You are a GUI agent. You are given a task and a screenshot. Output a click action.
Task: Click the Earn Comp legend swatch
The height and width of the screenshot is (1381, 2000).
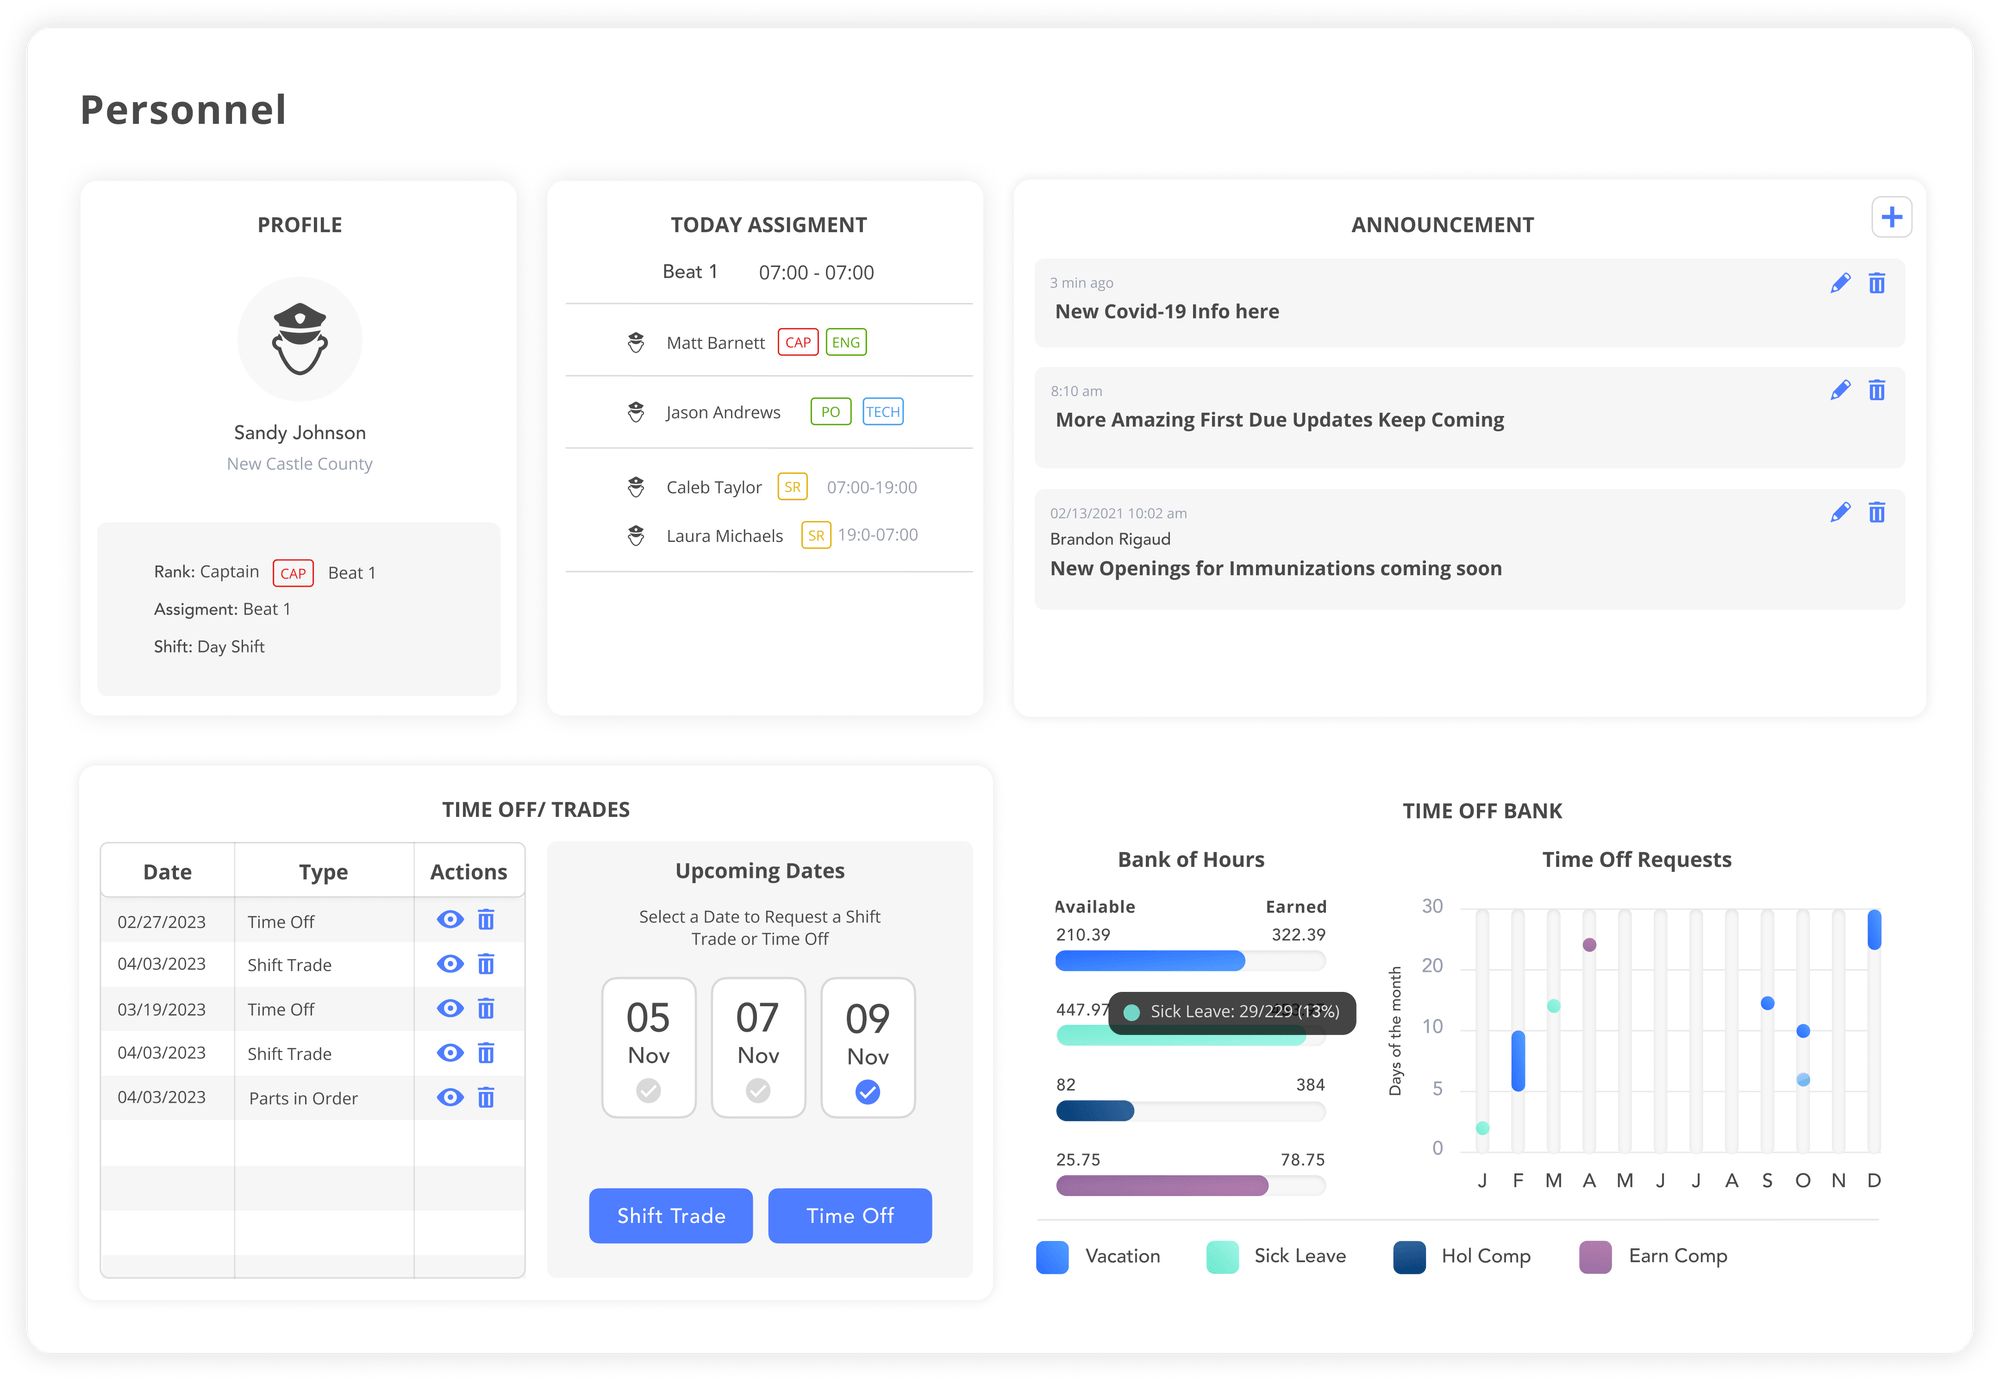click(1595, 1257)
